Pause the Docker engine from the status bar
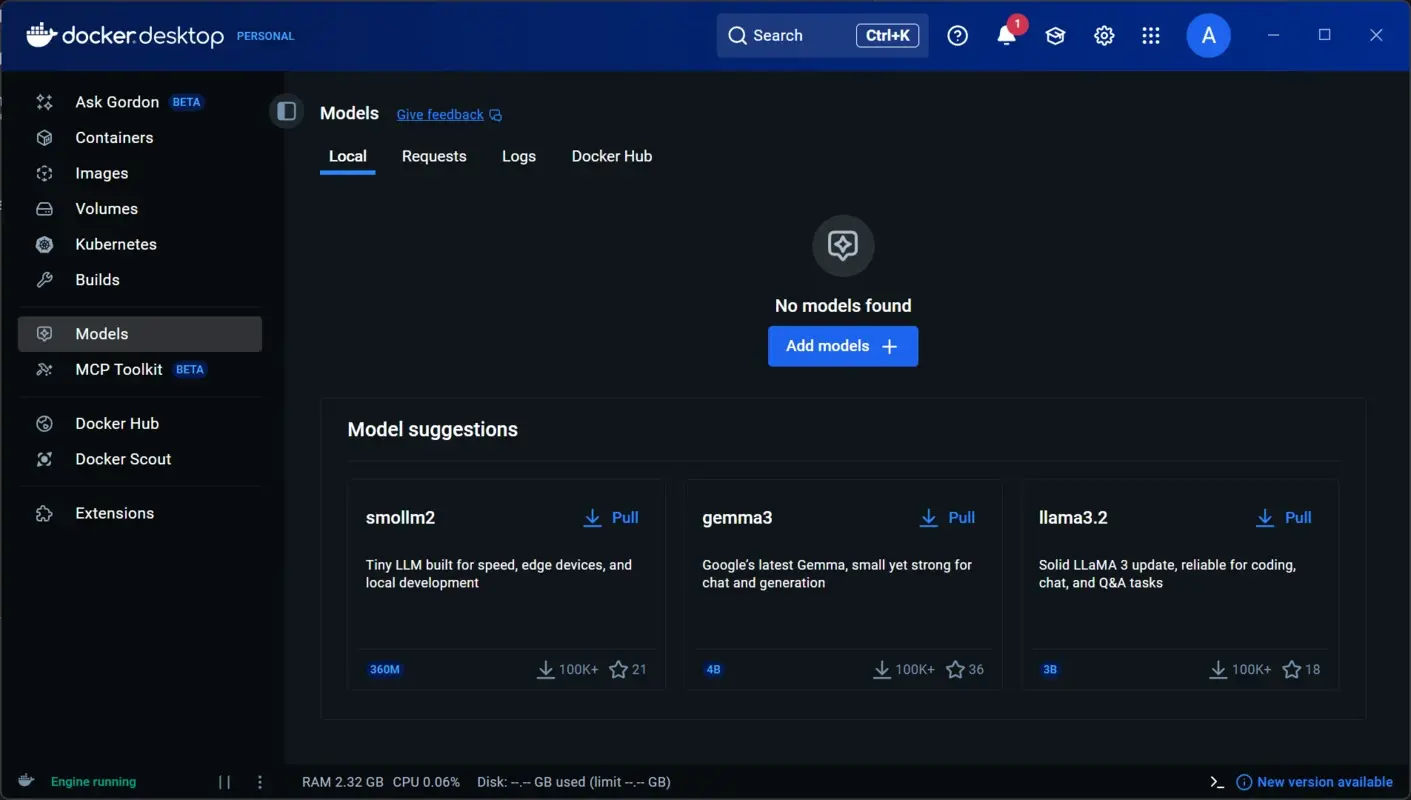 [224, 781]
